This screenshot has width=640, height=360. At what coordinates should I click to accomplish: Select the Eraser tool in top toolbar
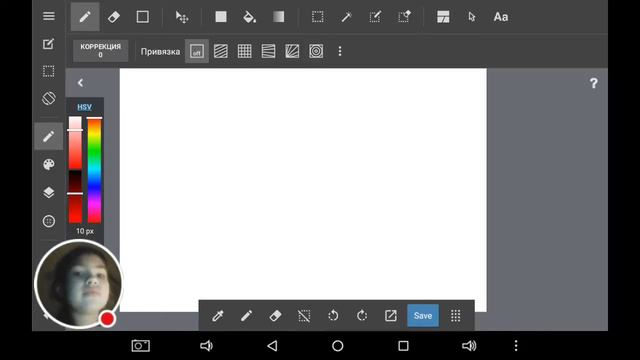click(113, 17)
